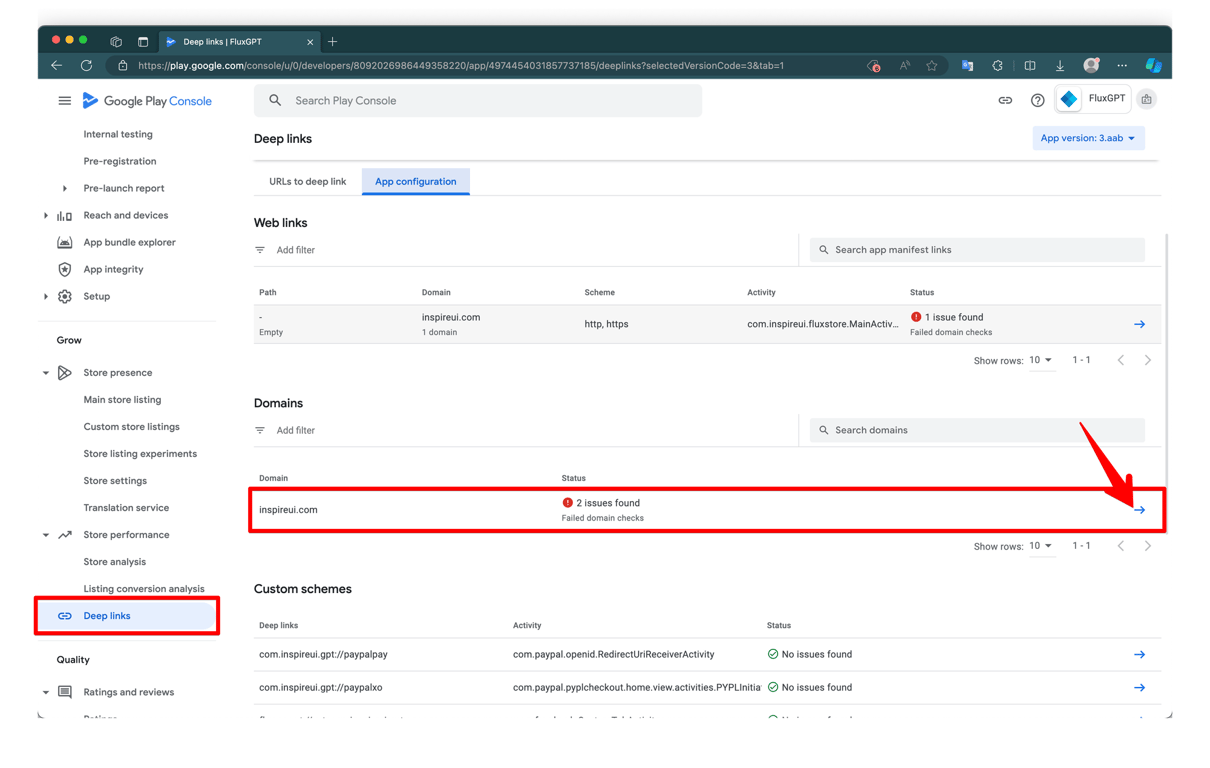The width and height of the screenshot is (1210, 768).
Task: Open the inspireui.com web link row arrow
Action: [x=1139, y=324]
